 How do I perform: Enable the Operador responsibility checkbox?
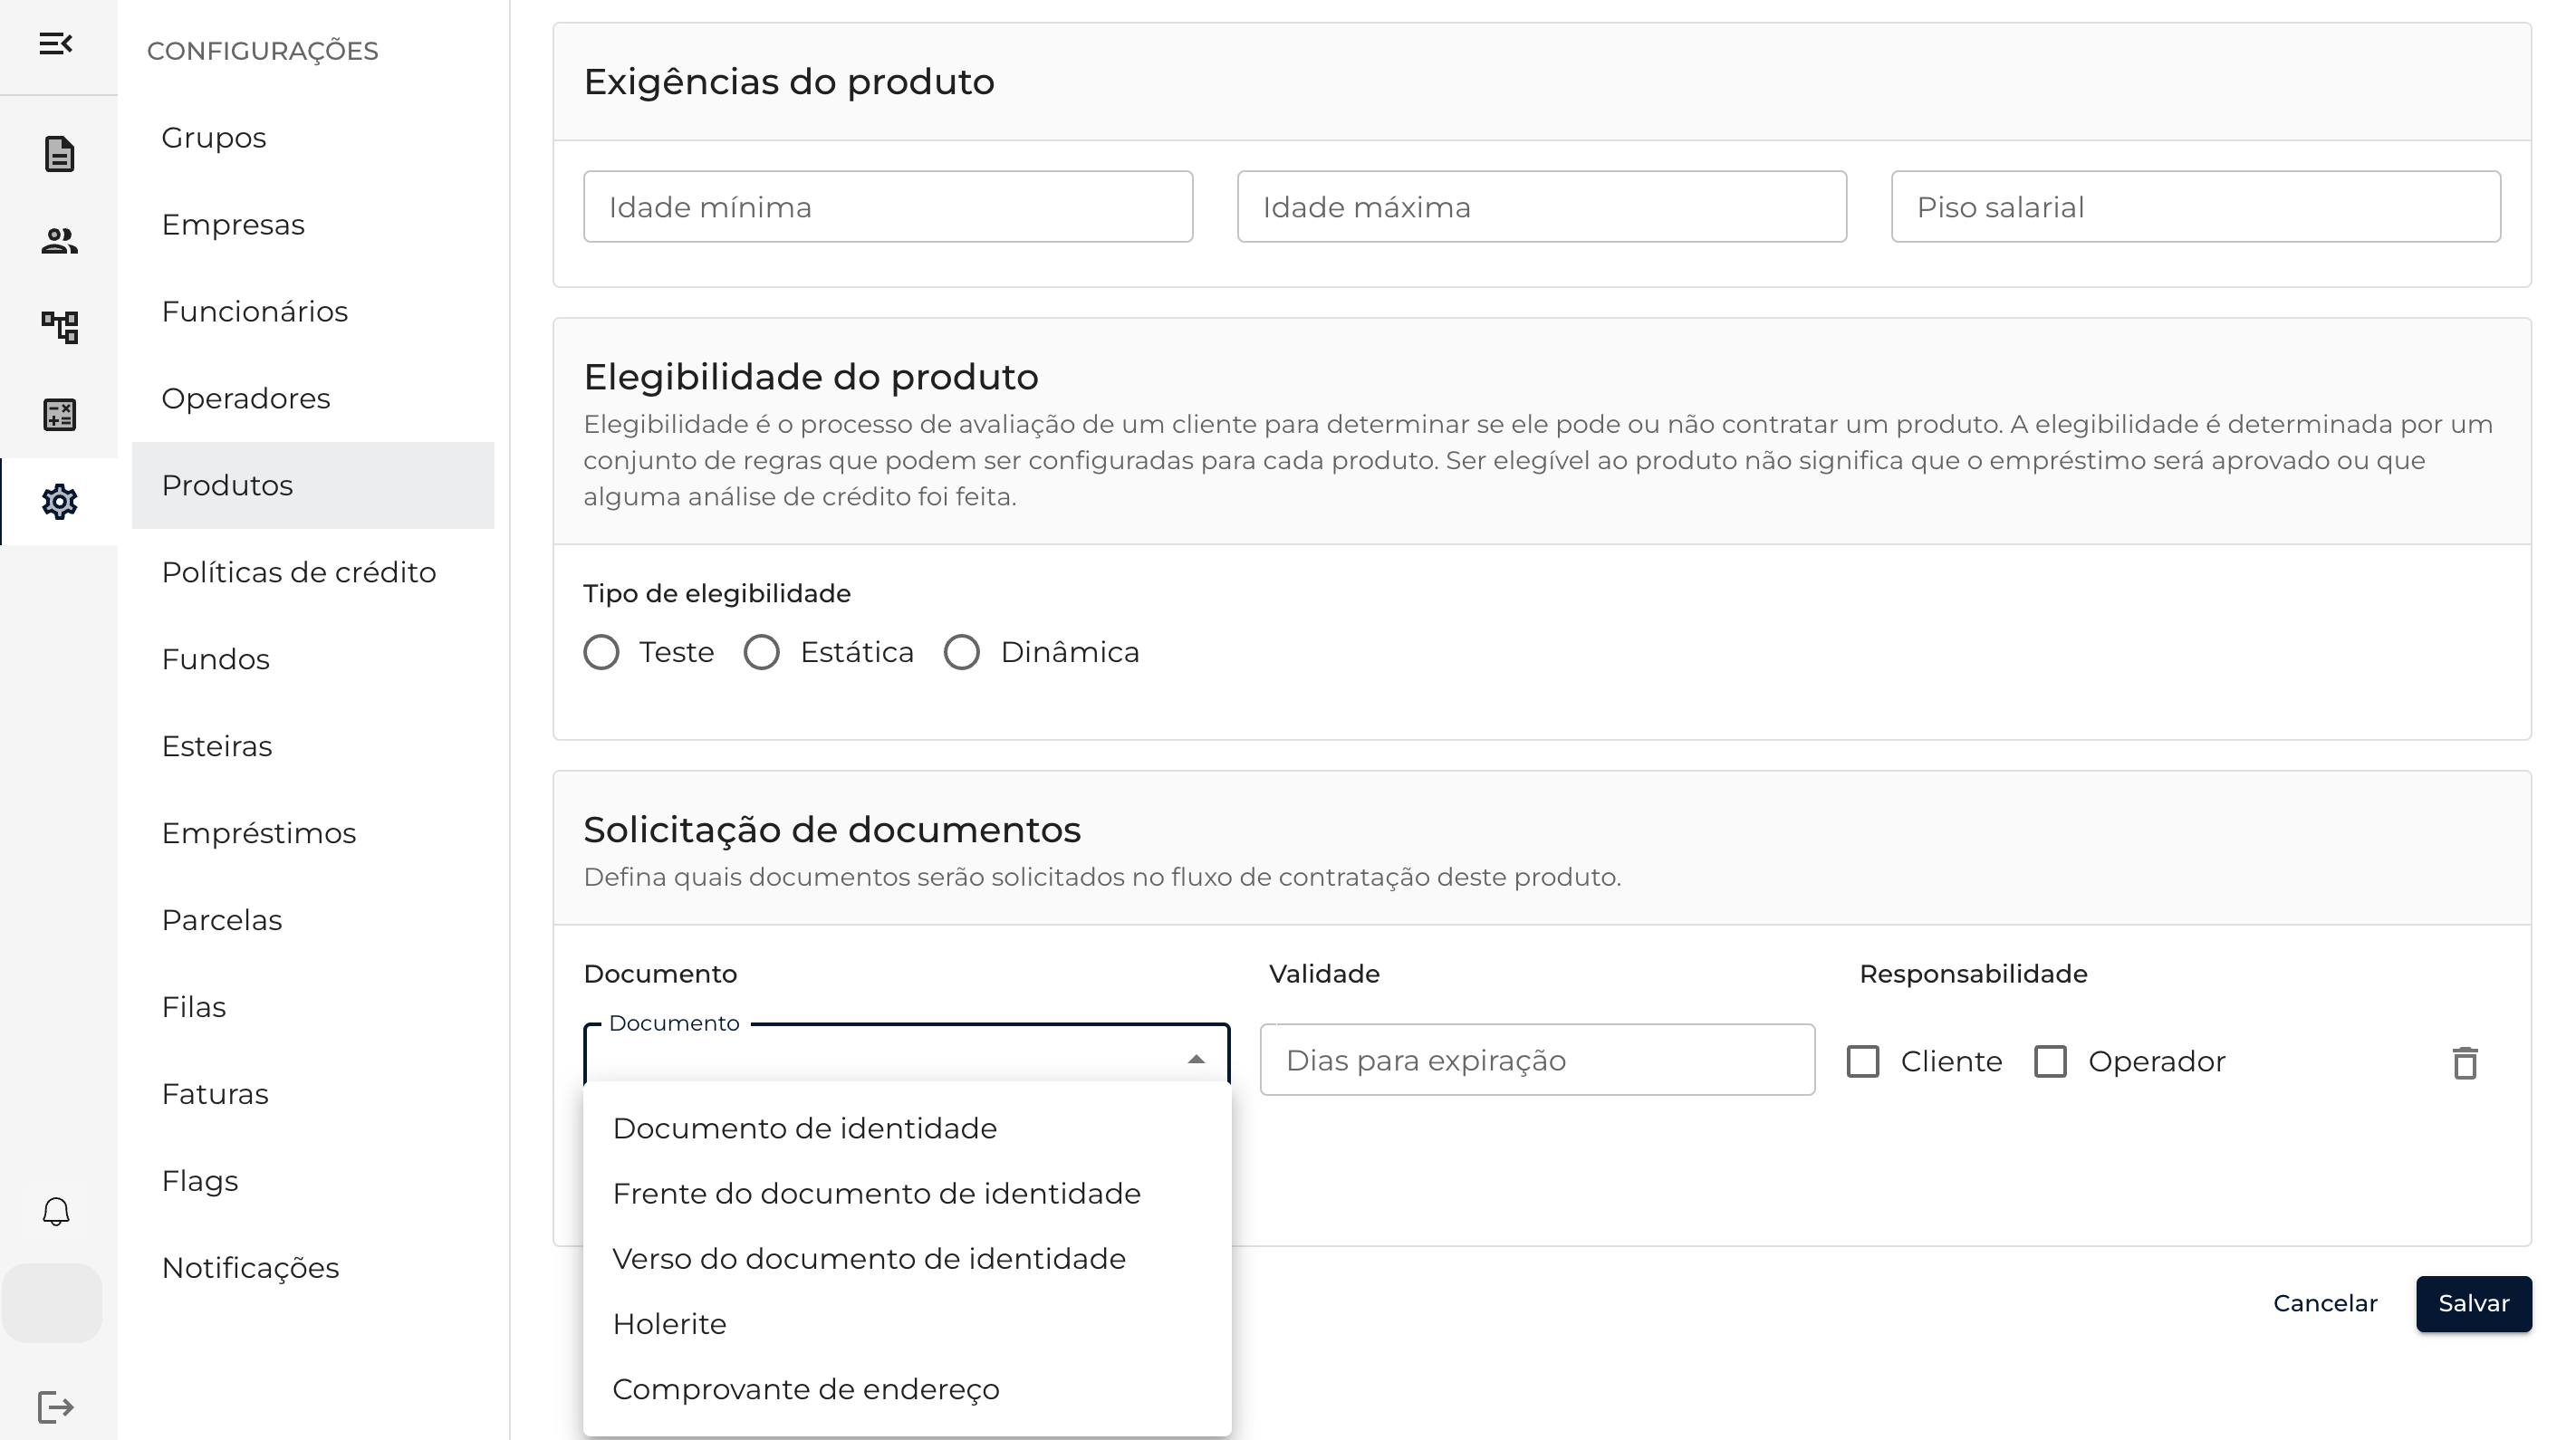[2050, 1061]
